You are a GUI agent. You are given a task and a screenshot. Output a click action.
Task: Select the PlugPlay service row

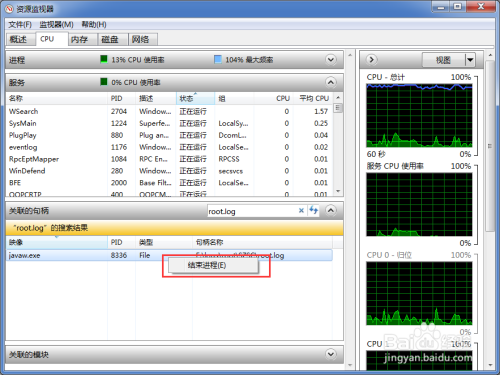pos(170,135)
